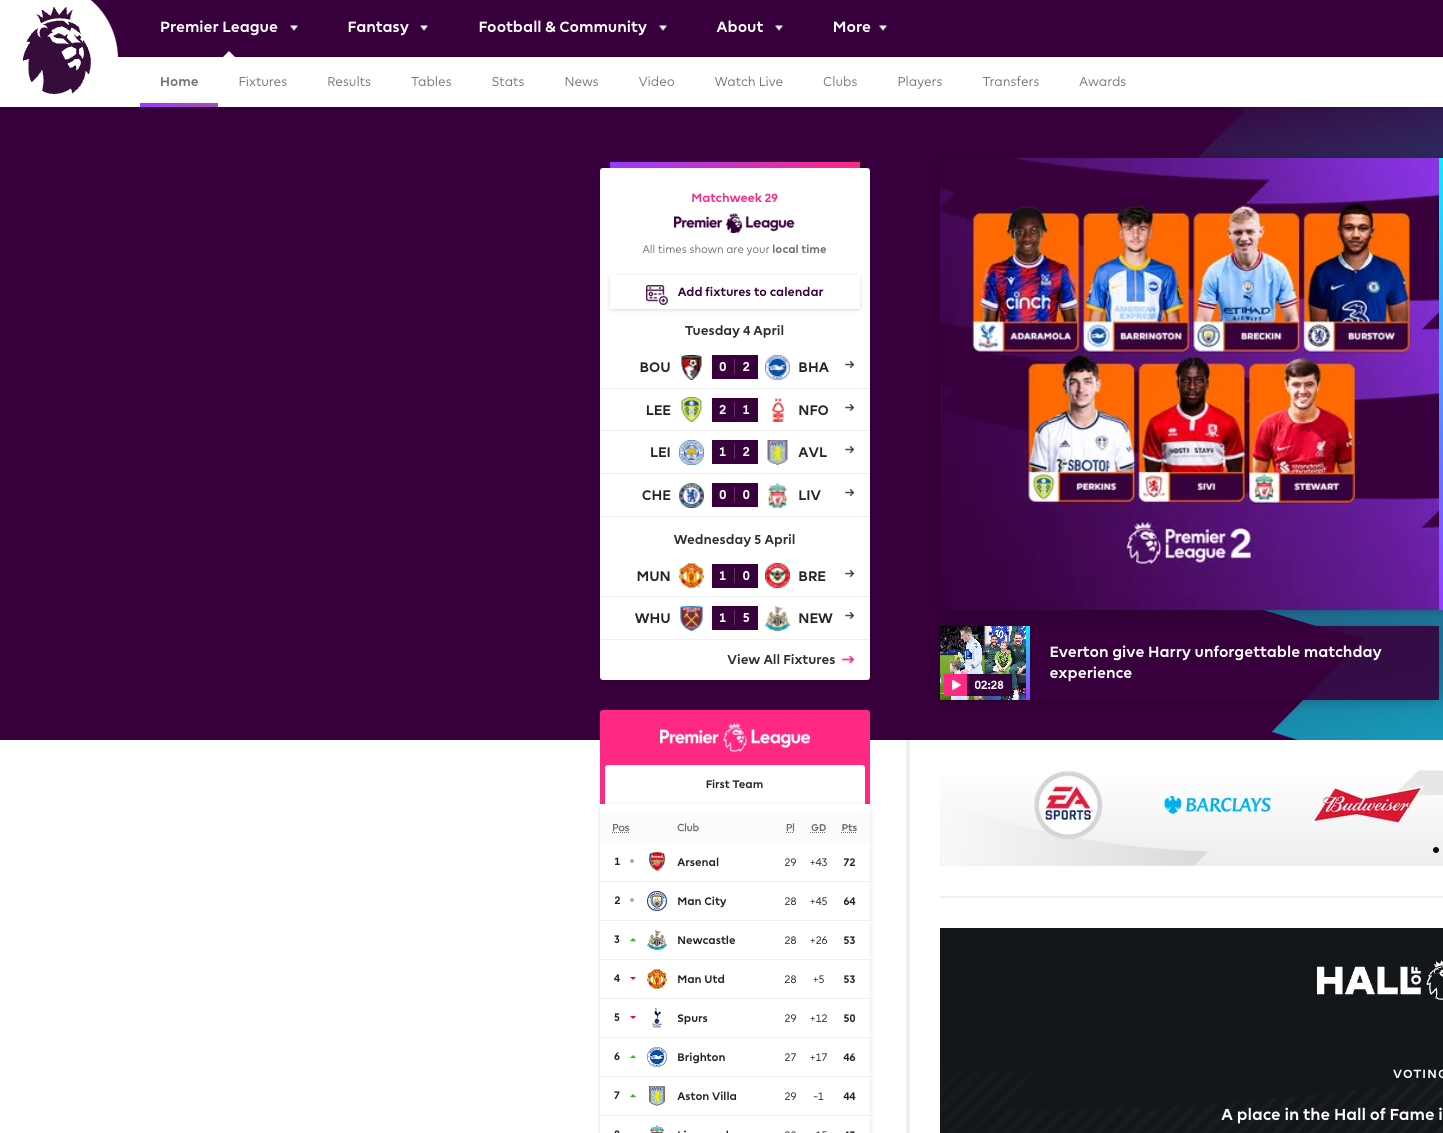Open the Results tab
Screen dimensions: 1443x1133
[x=349, y=82]
